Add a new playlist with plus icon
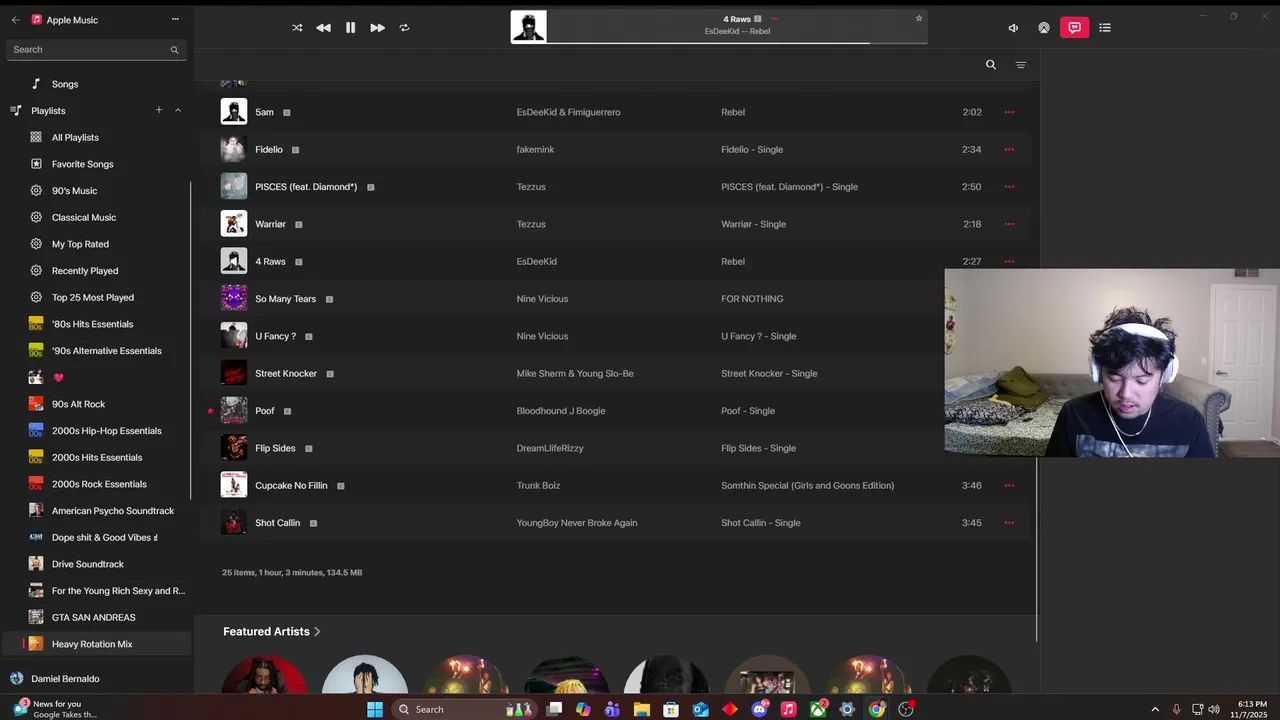 (158, 110)
